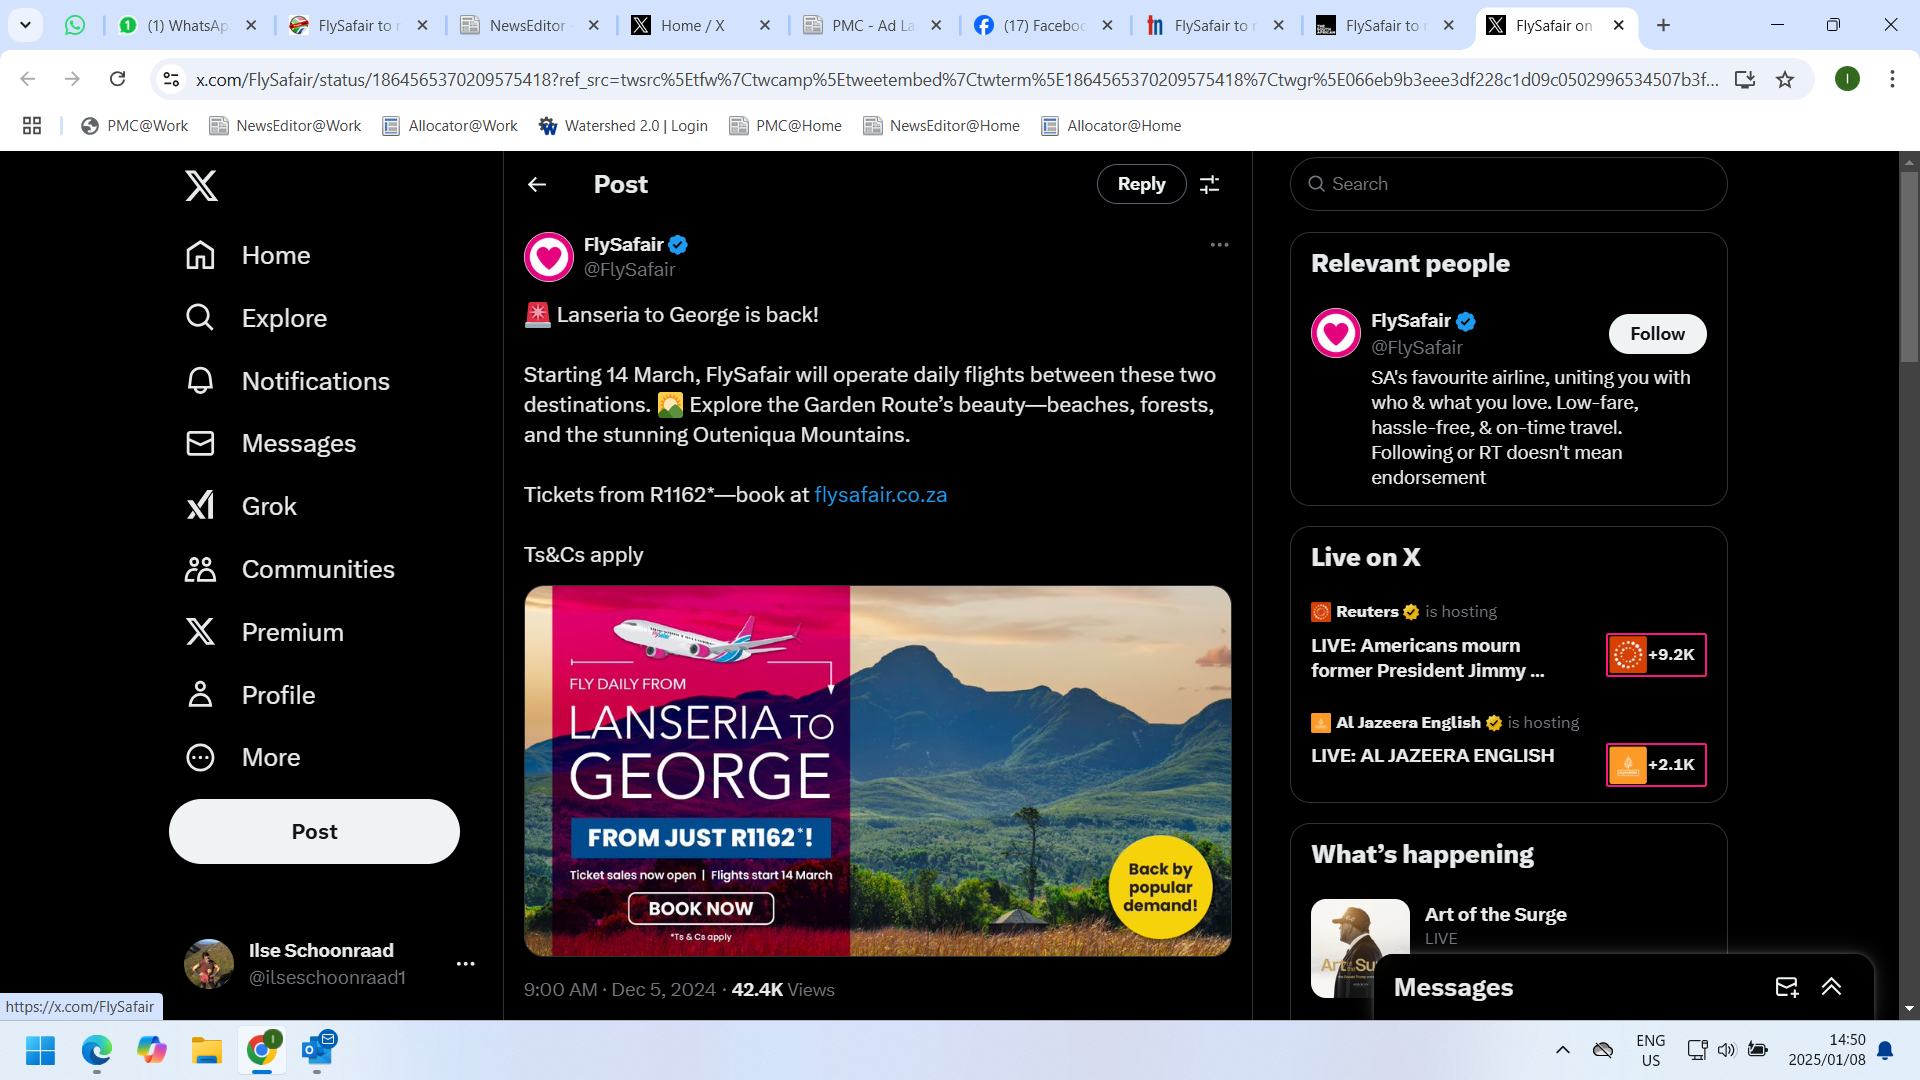1920x1080 pixels.
Task: Click the Reply button
Action: click(1141, 184)
